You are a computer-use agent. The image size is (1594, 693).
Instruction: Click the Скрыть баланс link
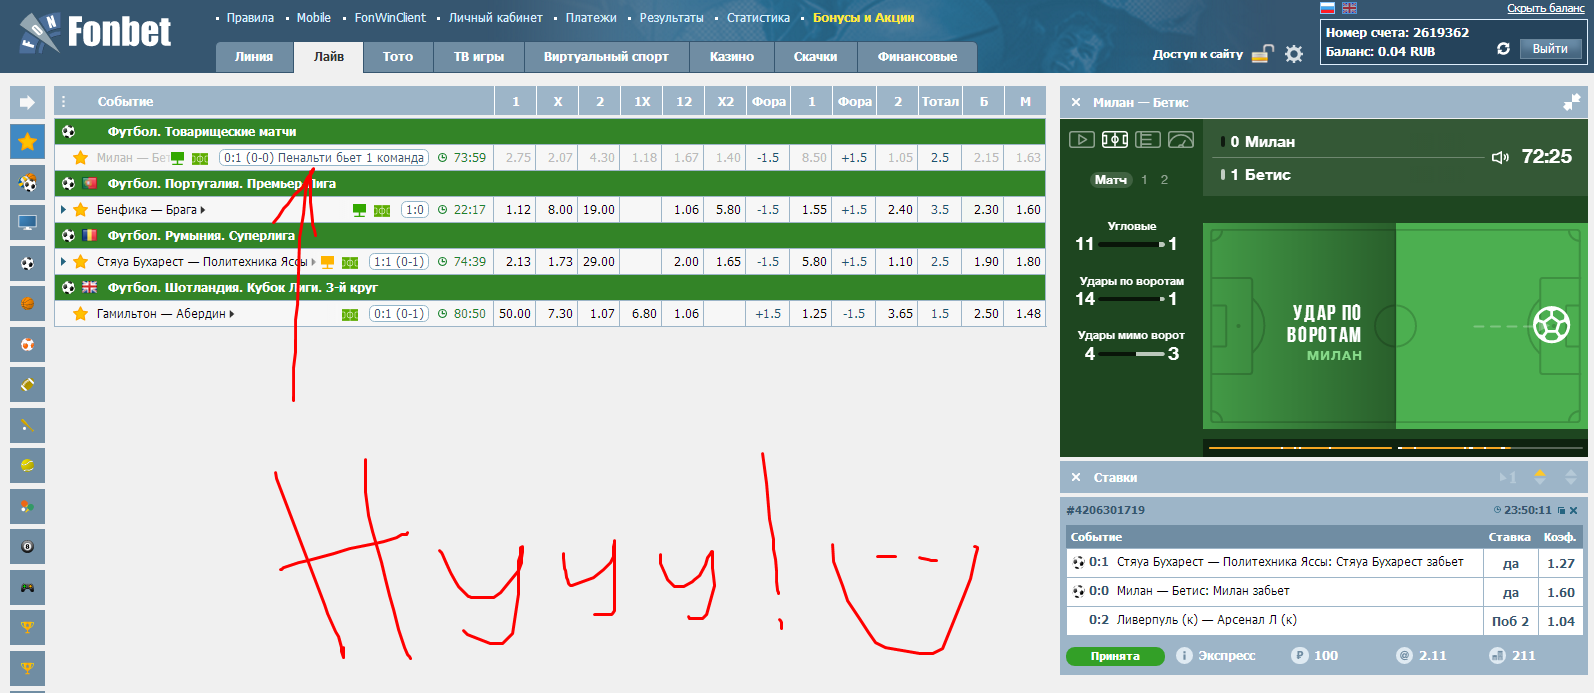1546,8
